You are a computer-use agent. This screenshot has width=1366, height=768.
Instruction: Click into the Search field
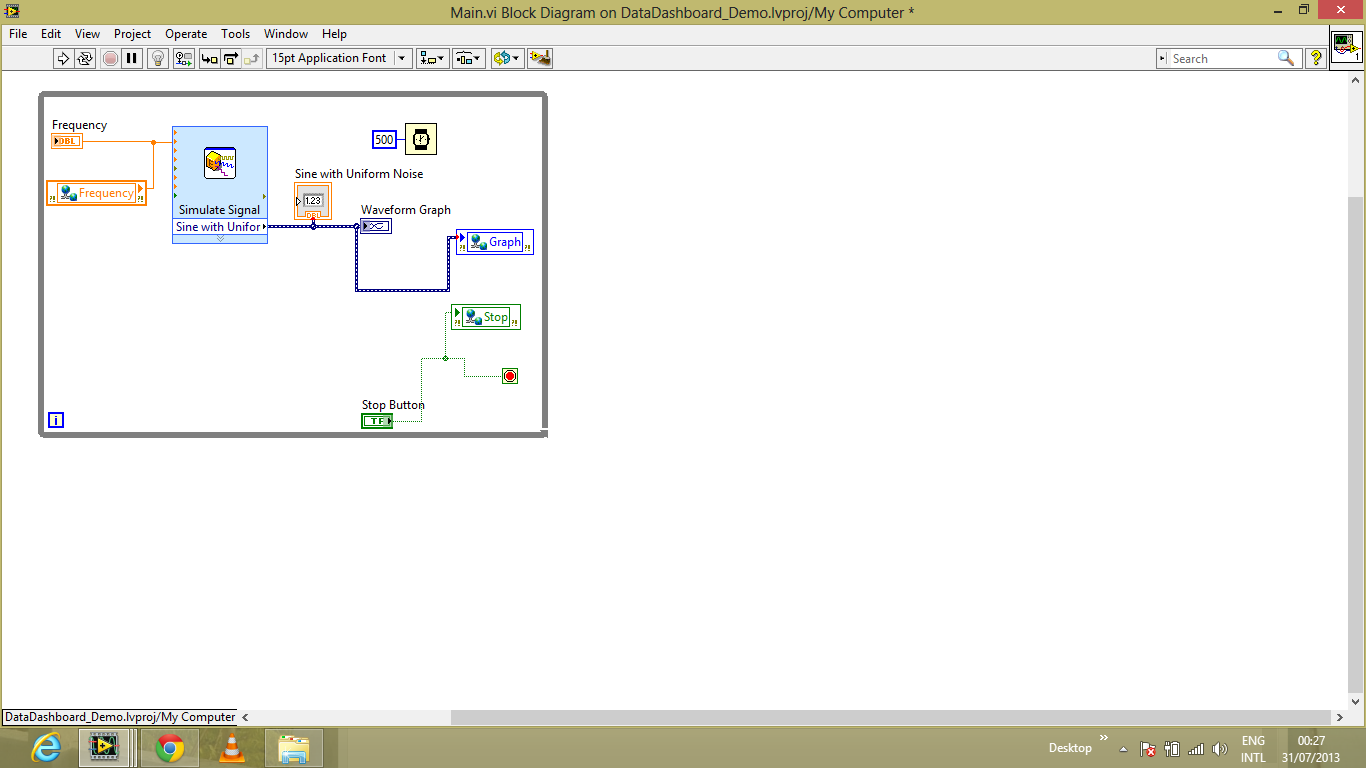click(1222, 58)
